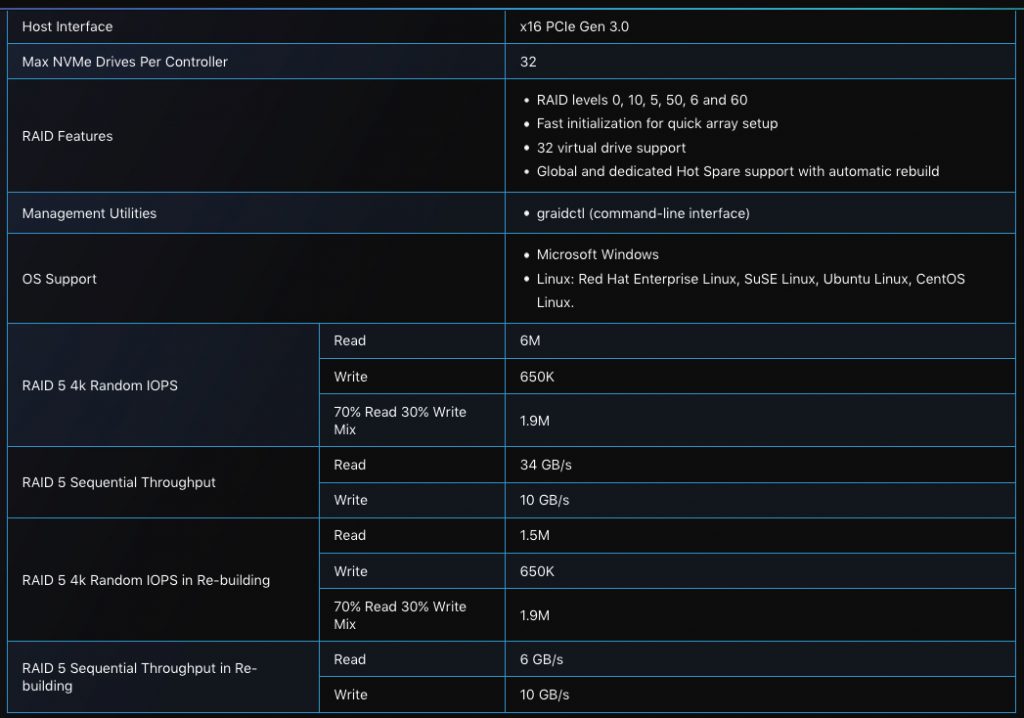Screen dimensions: 1024x718
Task: Select the RAID Features row heading
Action: click(67, 137)
